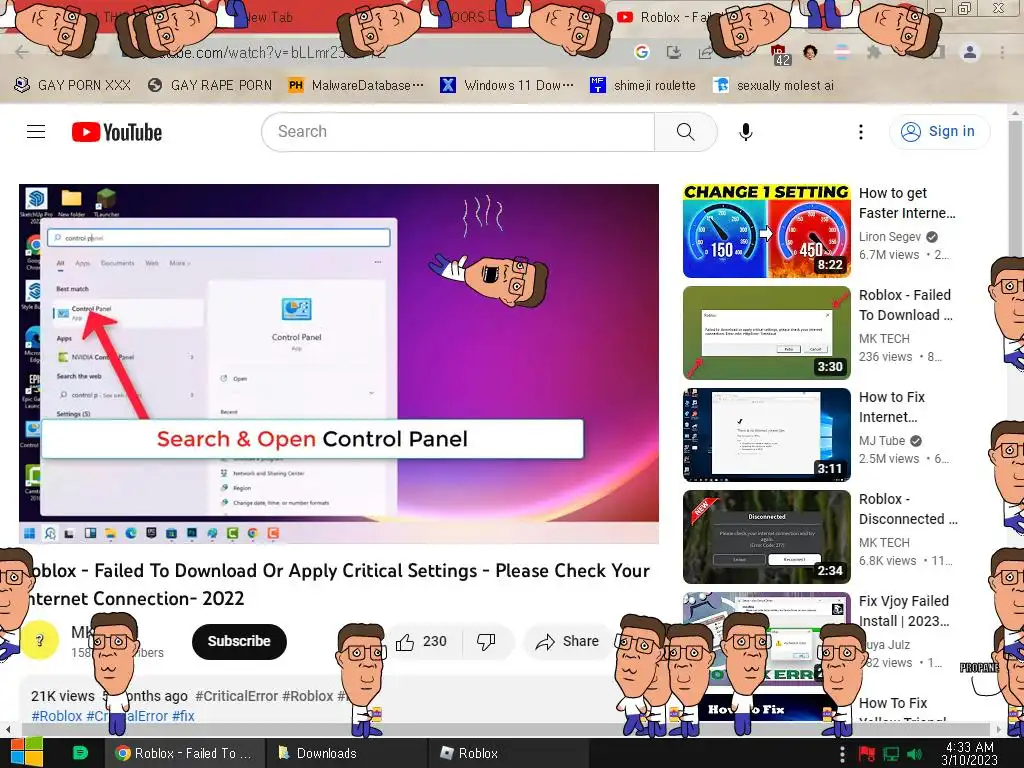Open the 3:11 How to Fix Internet thumbnail
This screenshot has width=1024, height=768.
pyautogui.click(x=767, y=435)
